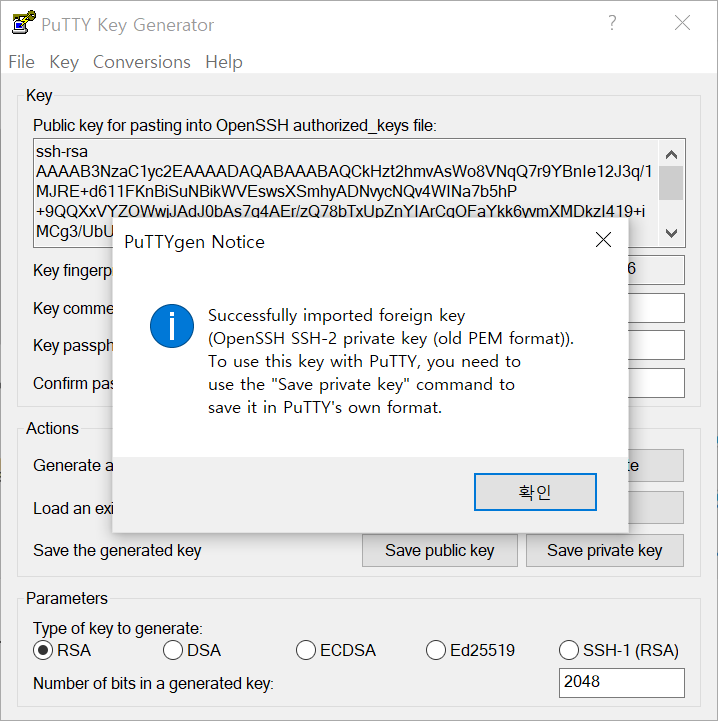Click the Key fingerprint field
This screenshot has height=721, width=718.
tap(656, 270)
